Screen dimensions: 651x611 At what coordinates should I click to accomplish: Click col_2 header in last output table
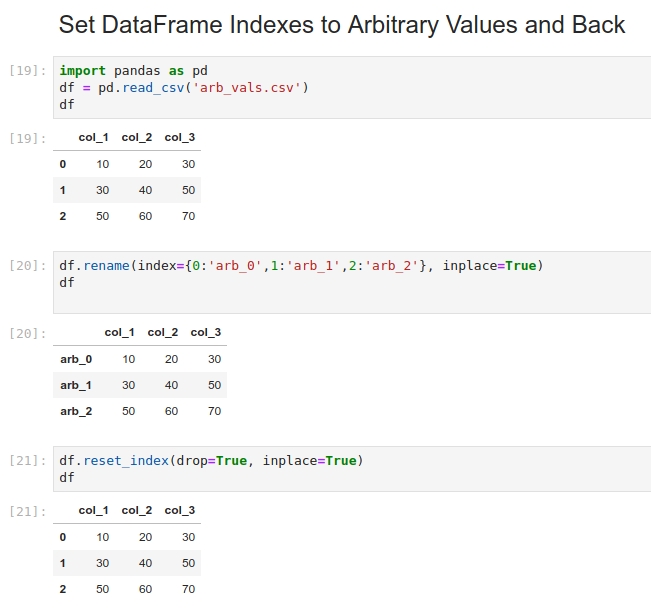point(137,511)
